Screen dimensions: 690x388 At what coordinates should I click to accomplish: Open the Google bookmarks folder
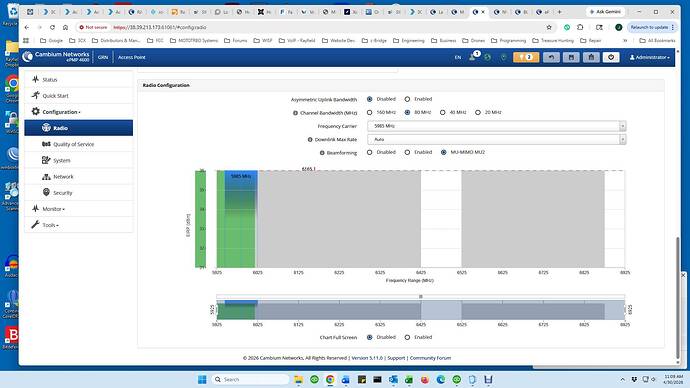(x=51, y=40)
